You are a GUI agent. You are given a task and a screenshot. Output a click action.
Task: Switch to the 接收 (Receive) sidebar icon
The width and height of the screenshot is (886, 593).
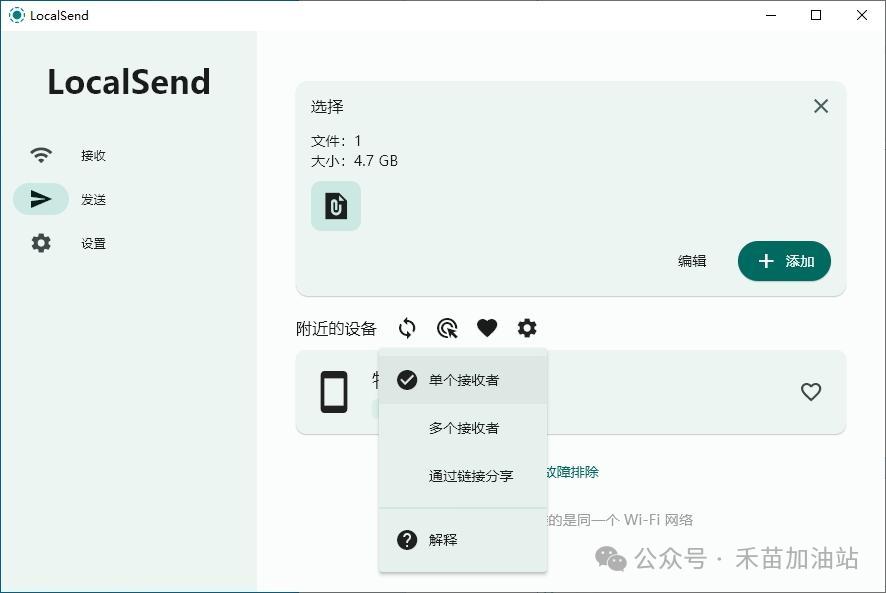41,155
